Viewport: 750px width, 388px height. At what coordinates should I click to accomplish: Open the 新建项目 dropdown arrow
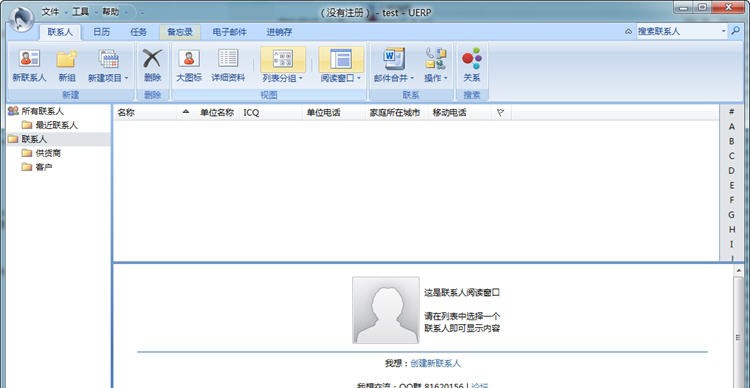[127, 78]
